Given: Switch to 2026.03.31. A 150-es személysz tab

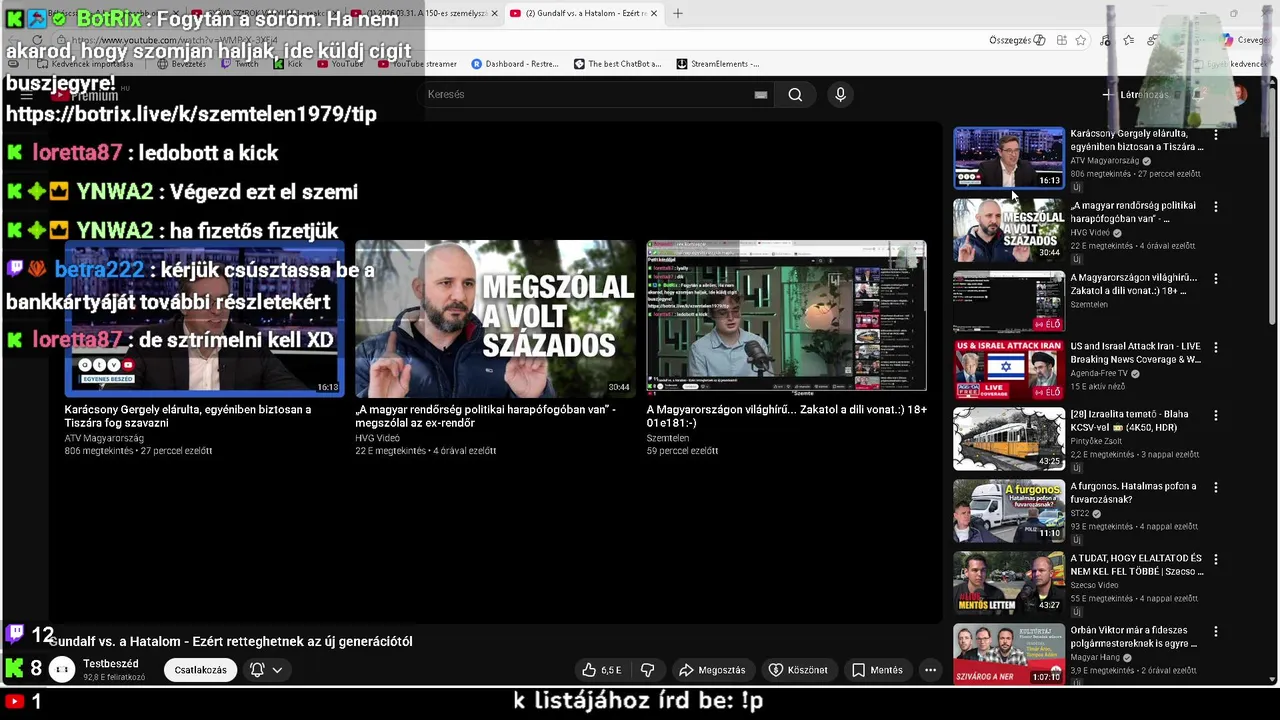Looking at the screenshot, I should (x=425, y=13).
